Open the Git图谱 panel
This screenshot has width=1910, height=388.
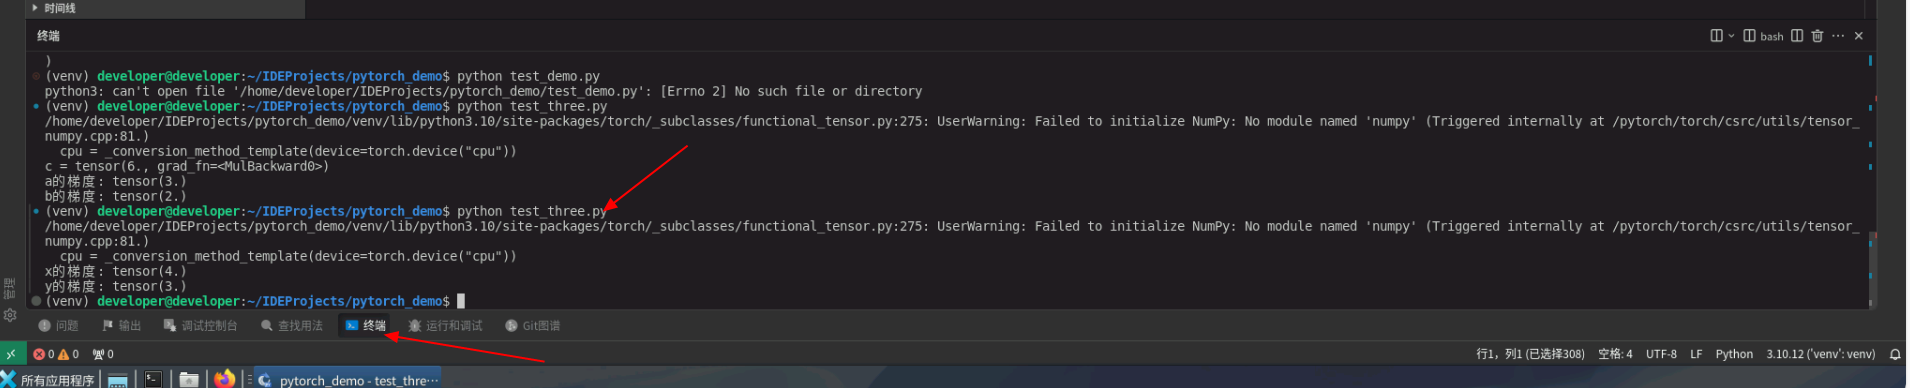pos(532,326)
